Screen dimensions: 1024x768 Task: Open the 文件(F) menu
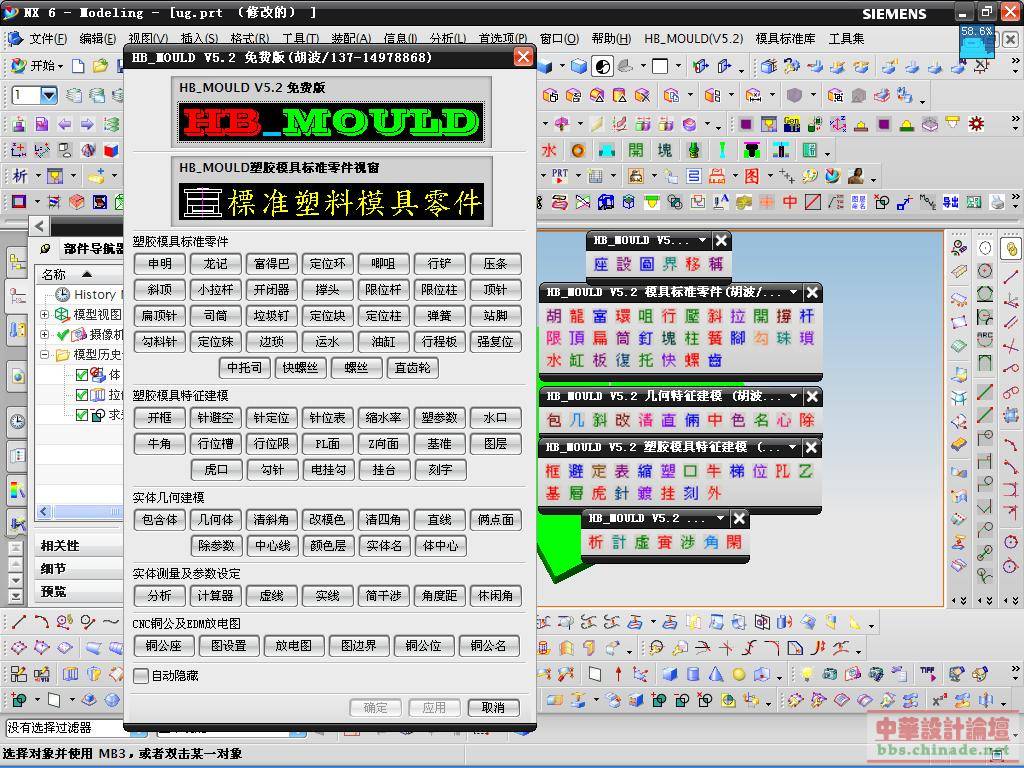coord(47,39)
